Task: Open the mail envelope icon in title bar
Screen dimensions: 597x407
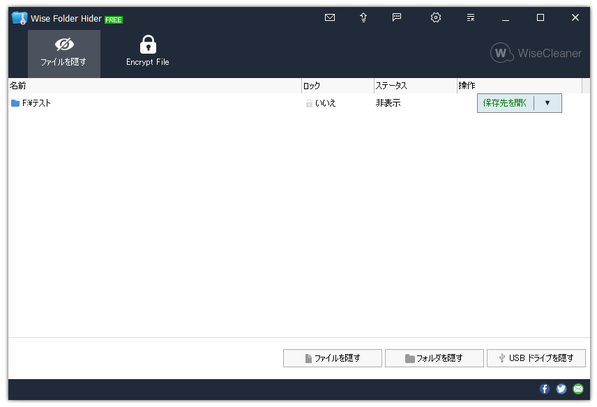Action: click(x=330, y=18)
